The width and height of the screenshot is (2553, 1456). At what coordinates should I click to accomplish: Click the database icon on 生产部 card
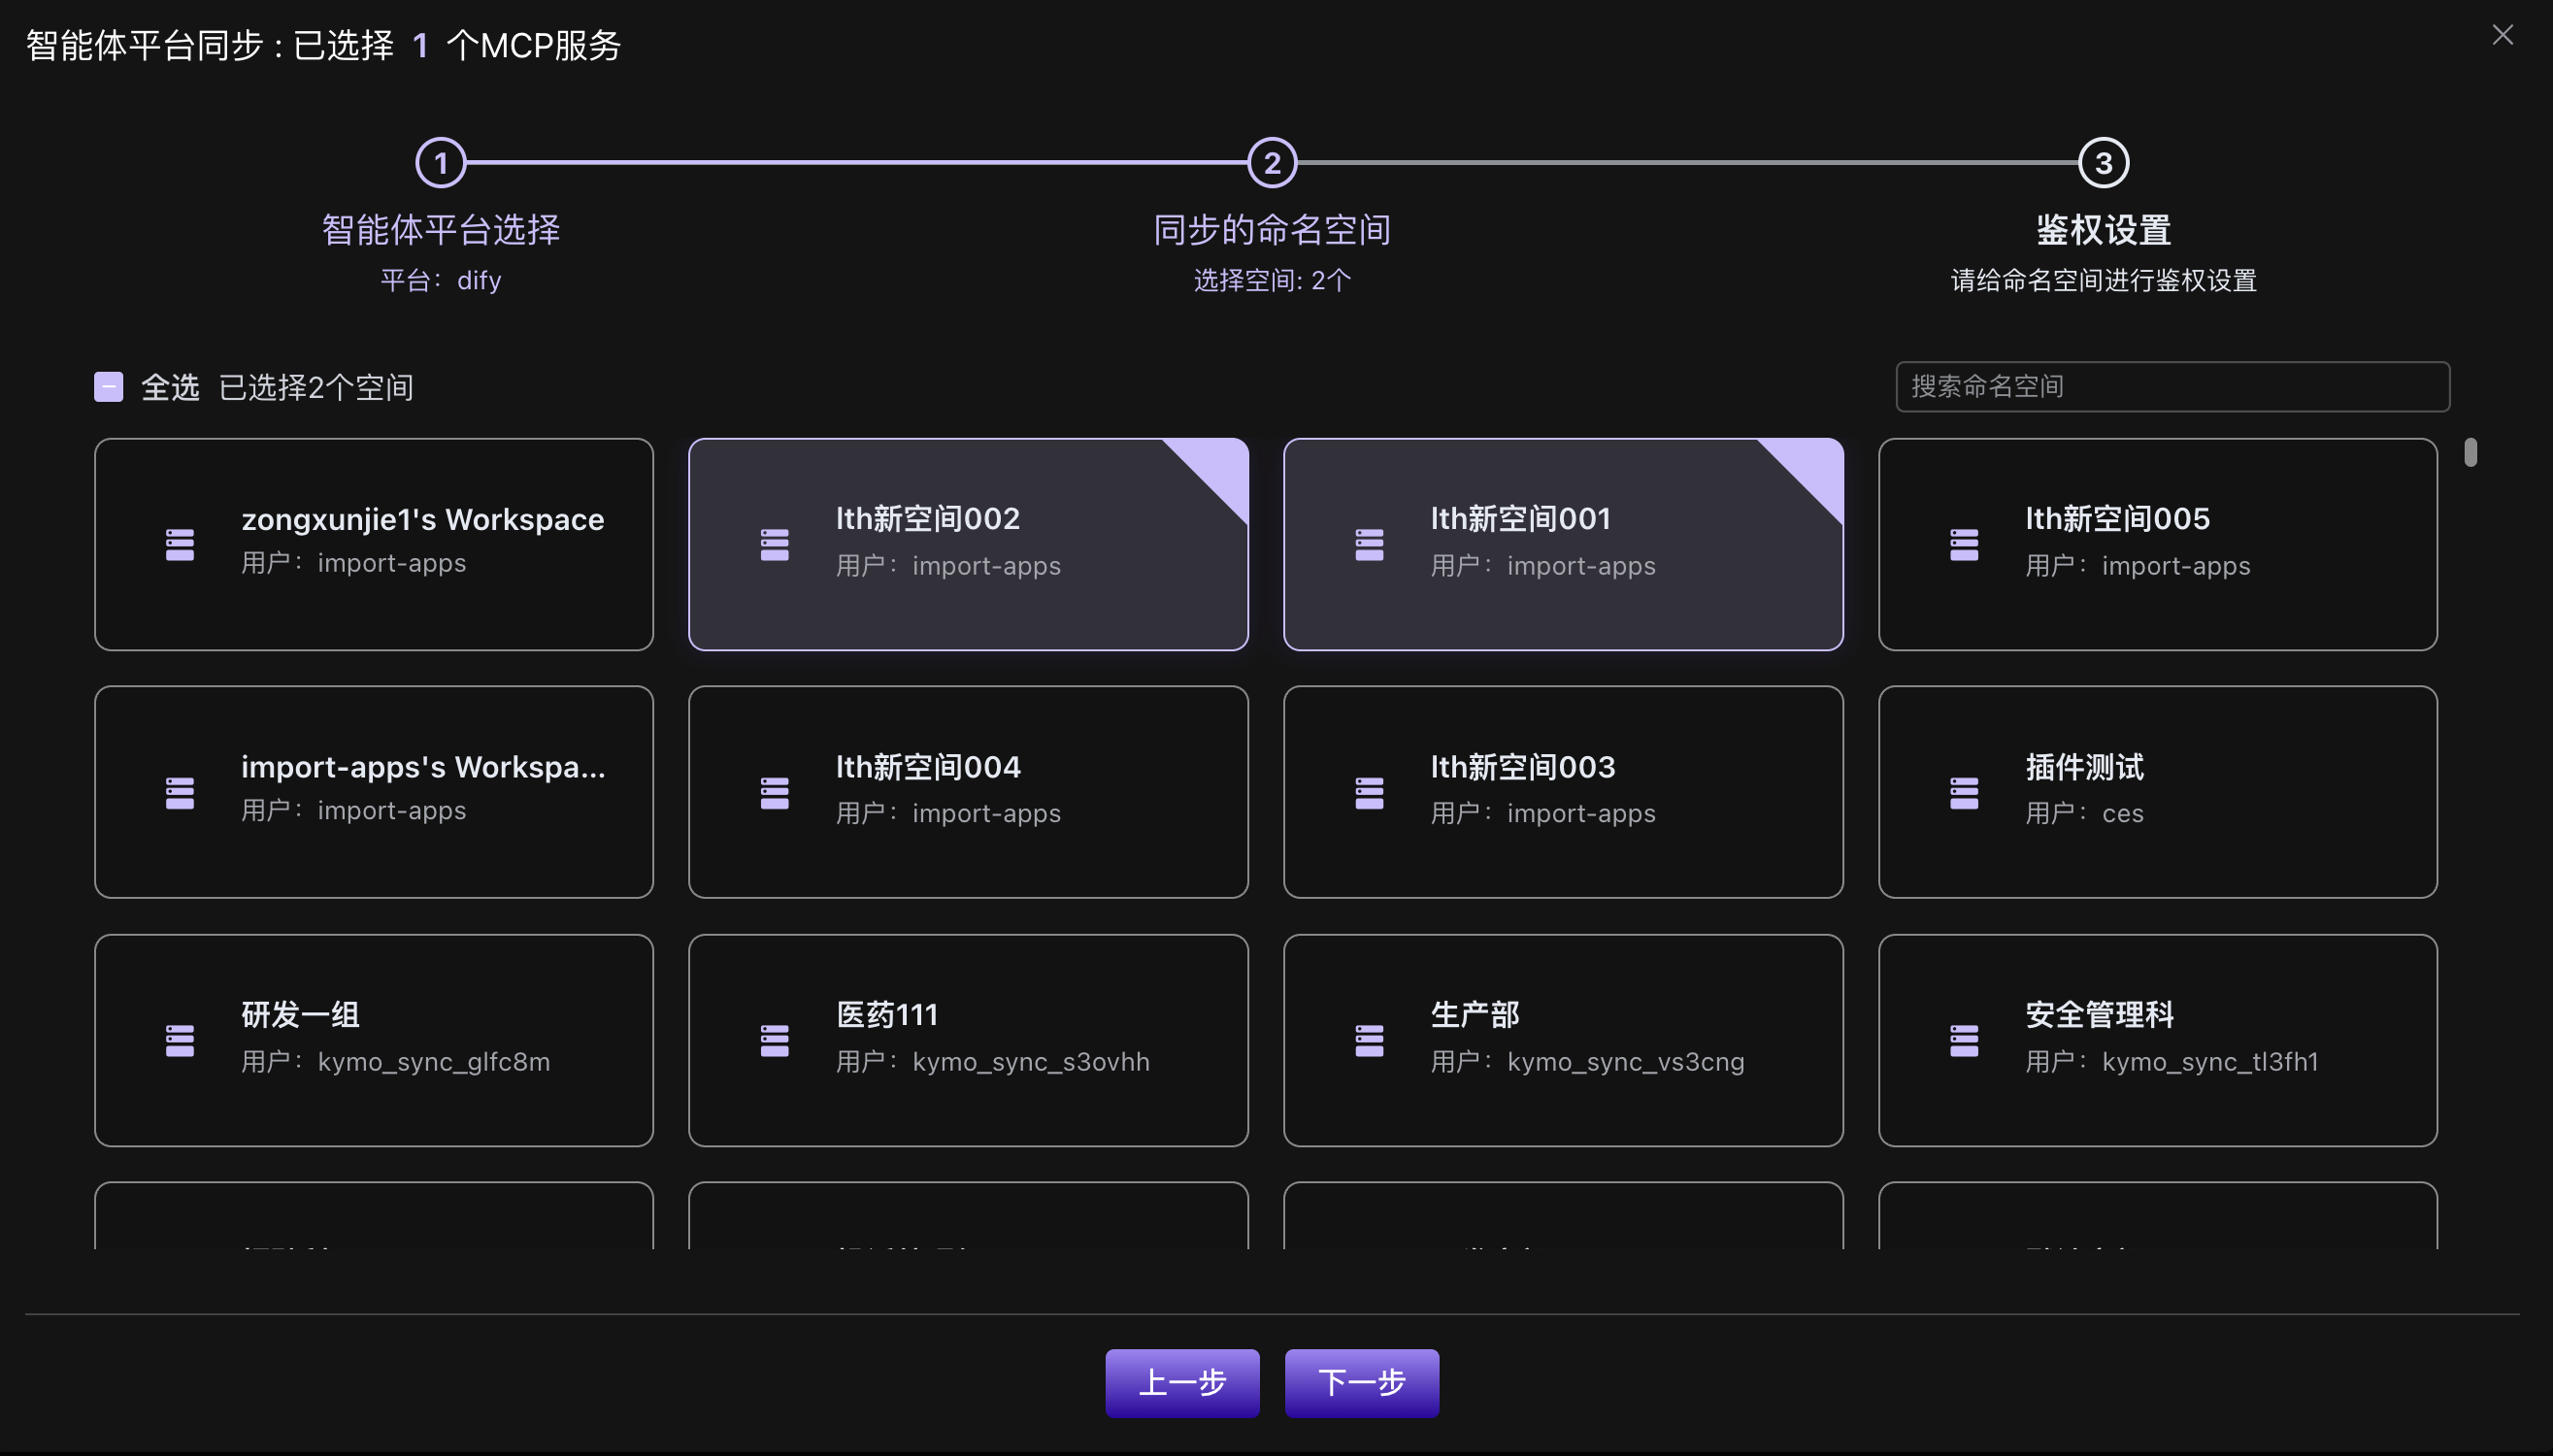pos(1368,1039)
